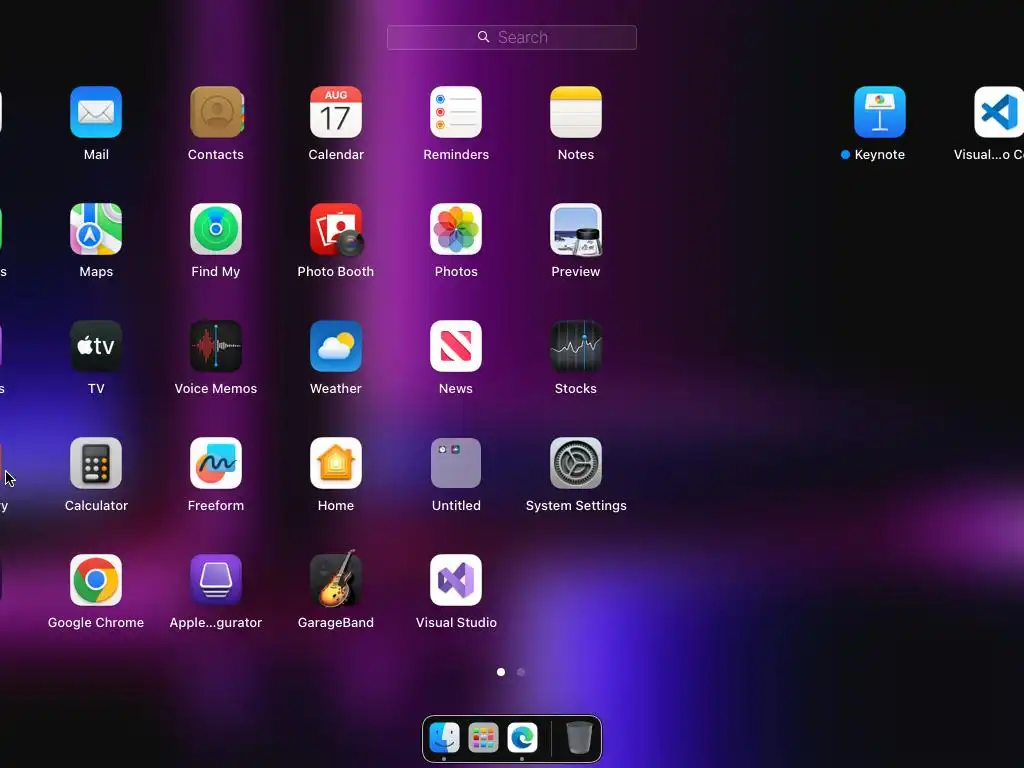This screenshot has width=1024, height=768.
Task: Launch the Notes app
Action: tap(576, 112)
